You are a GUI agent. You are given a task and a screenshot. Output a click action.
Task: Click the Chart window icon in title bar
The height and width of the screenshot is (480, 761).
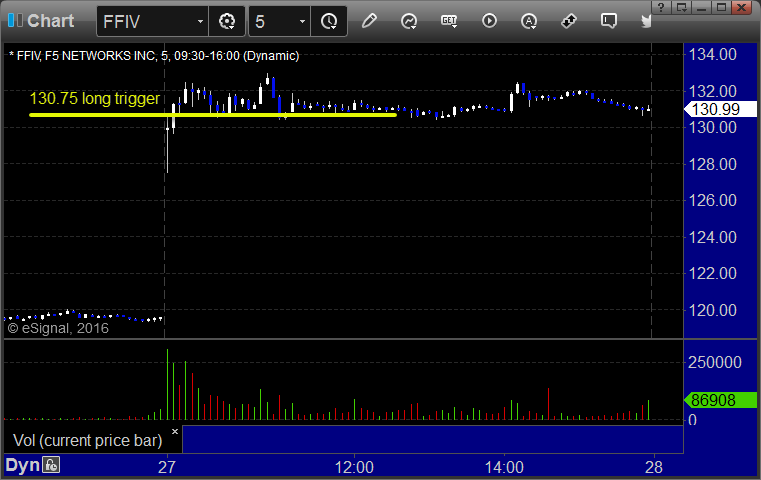[15, 20]
